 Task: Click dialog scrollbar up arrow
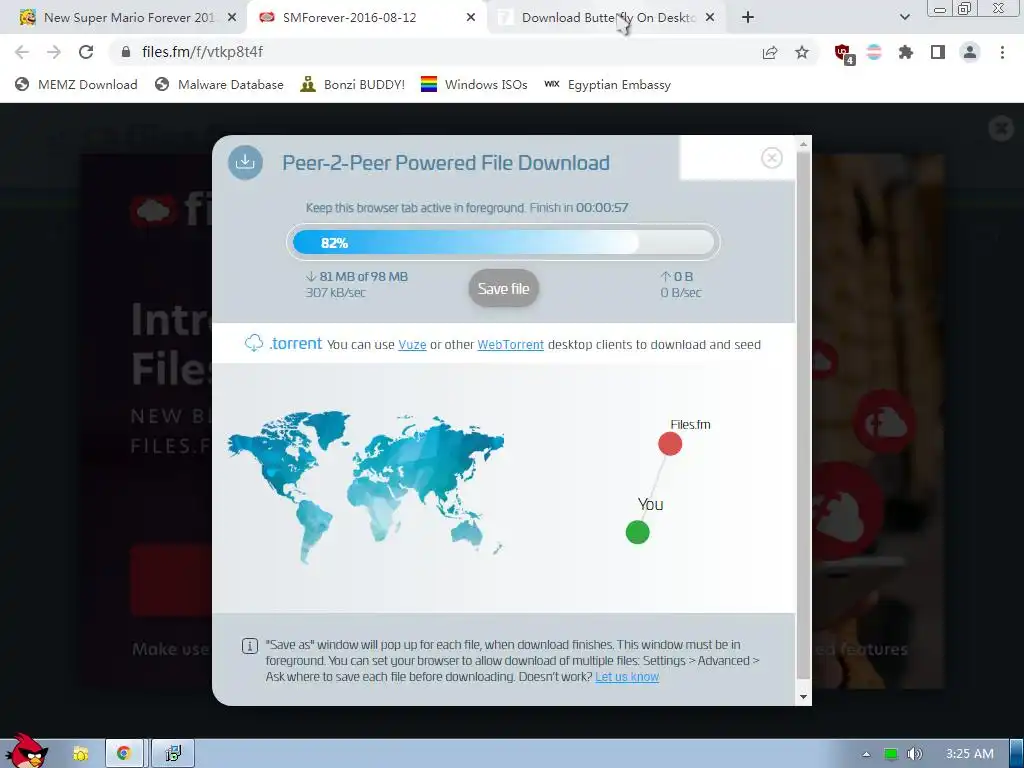point(804,144)
